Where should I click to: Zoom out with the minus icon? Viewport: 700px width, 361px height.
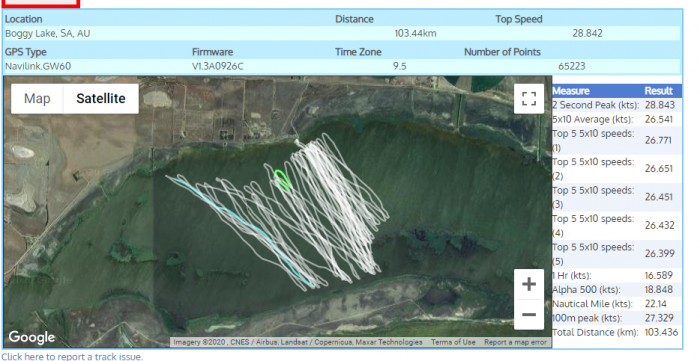(529, 315)
